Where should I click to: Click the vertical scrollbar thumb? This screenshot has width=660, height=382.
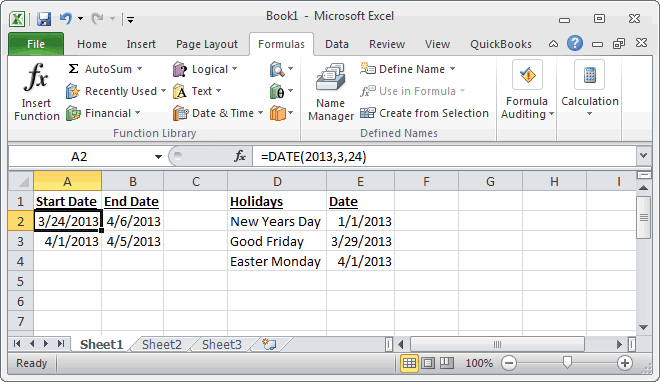point(643,217)
